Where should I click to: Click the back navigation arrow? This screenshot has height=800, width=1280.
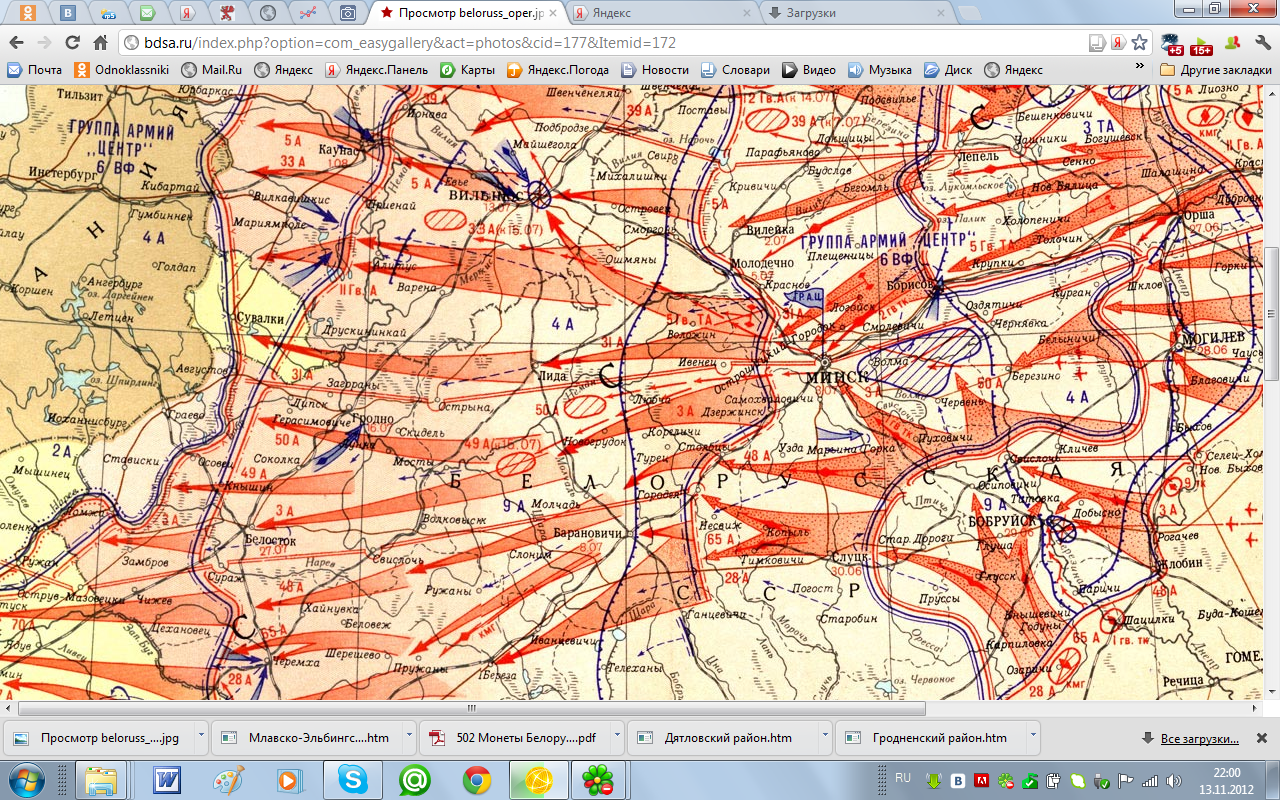coord(16,43)
